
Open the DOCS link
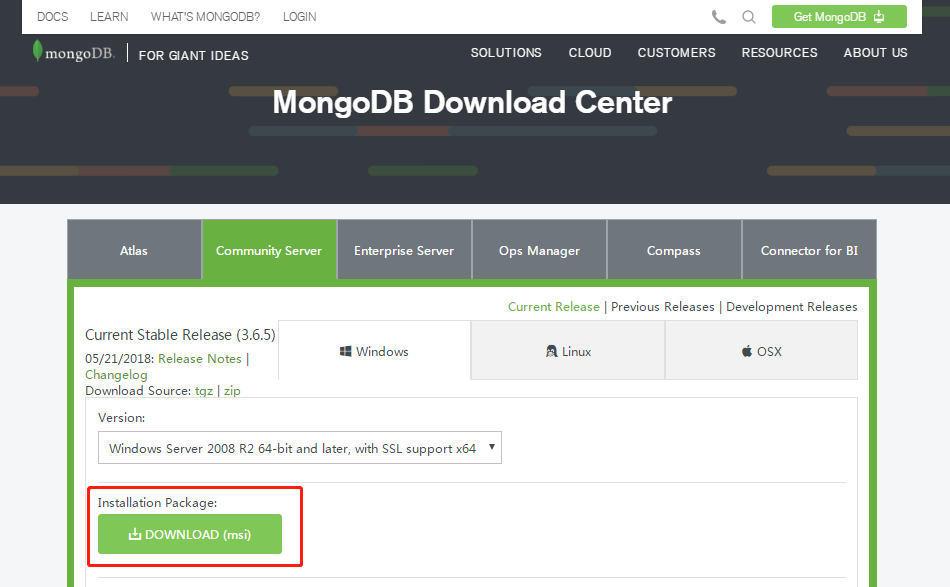pyautogui.click(x=53, y=17)
